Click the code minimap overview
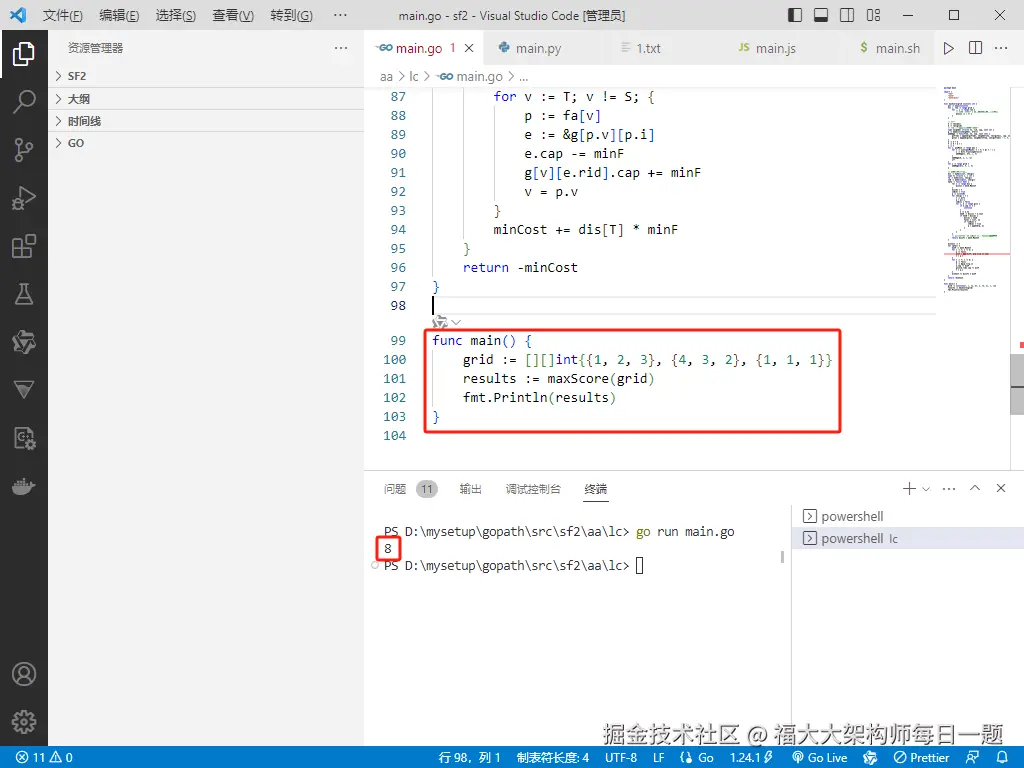This screenshot has height=768, width=1024. [x=976, y=189]
